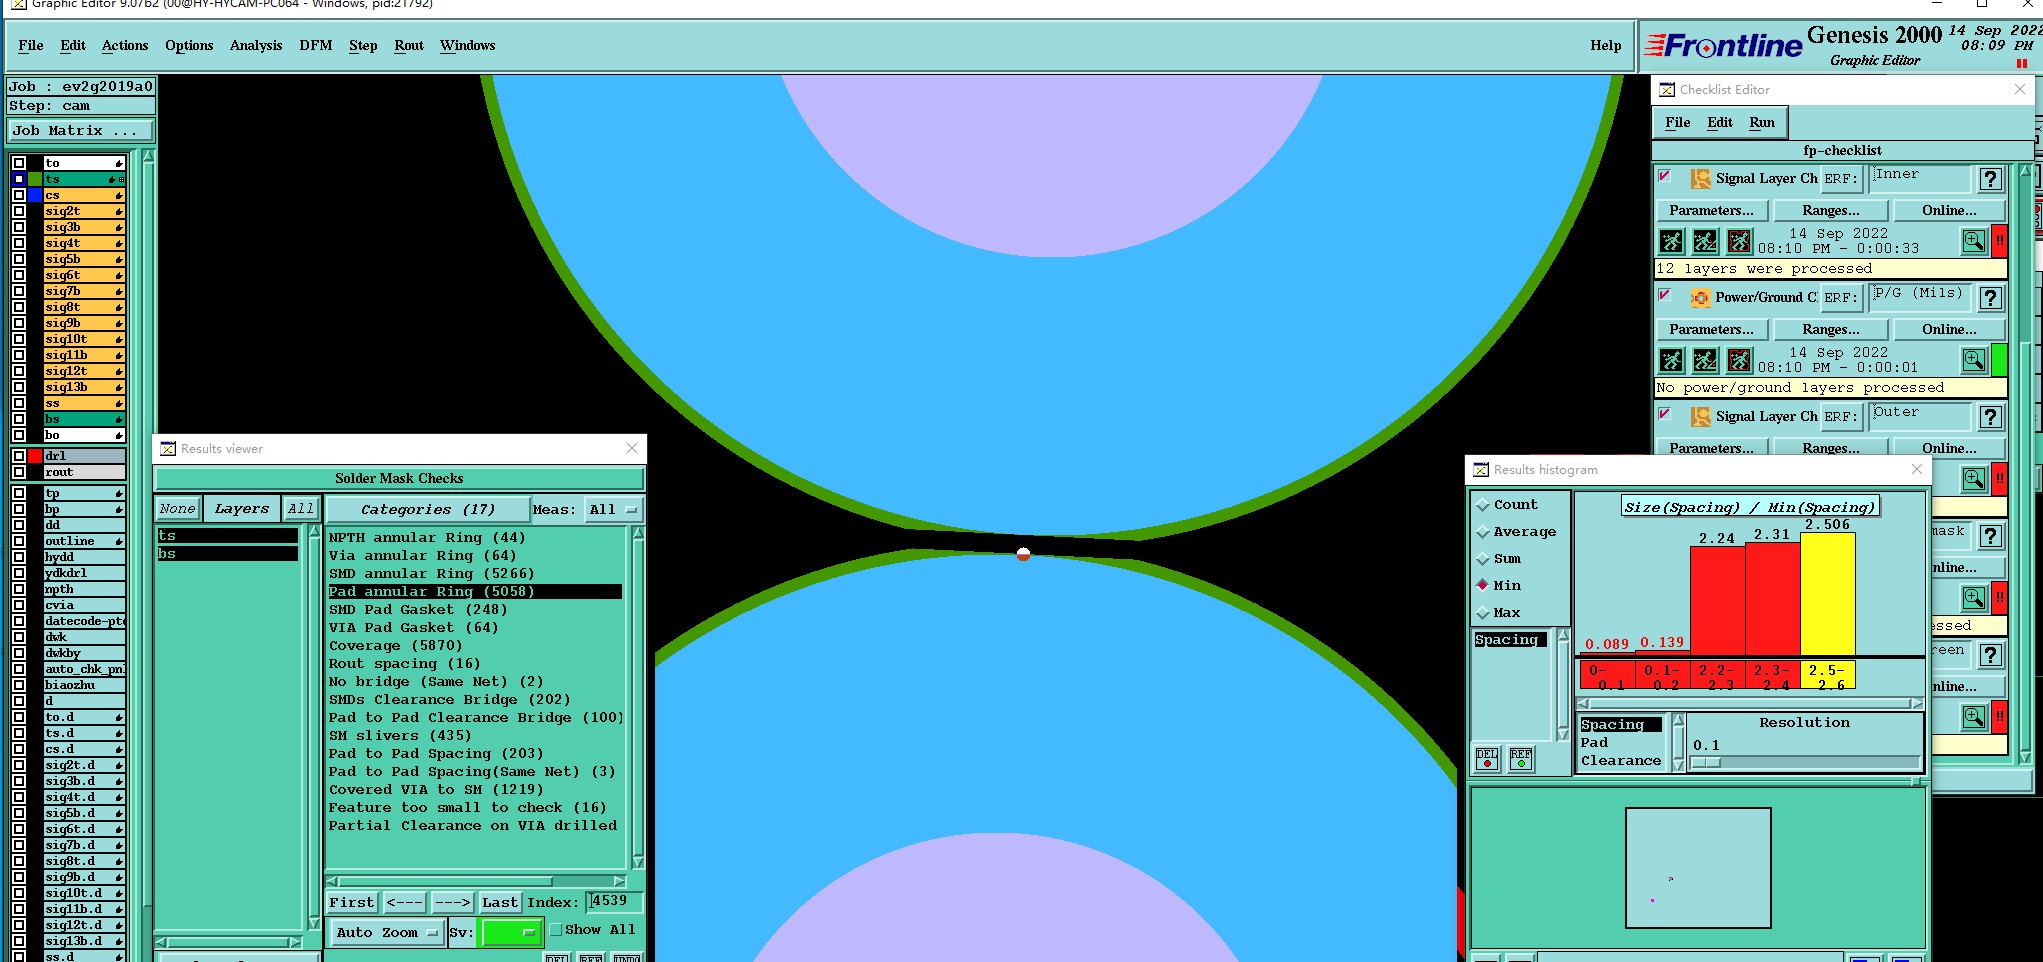Click Index input field showing 4539
The width and height of the screenshot is (2043, 962).
tap(614, 902)
